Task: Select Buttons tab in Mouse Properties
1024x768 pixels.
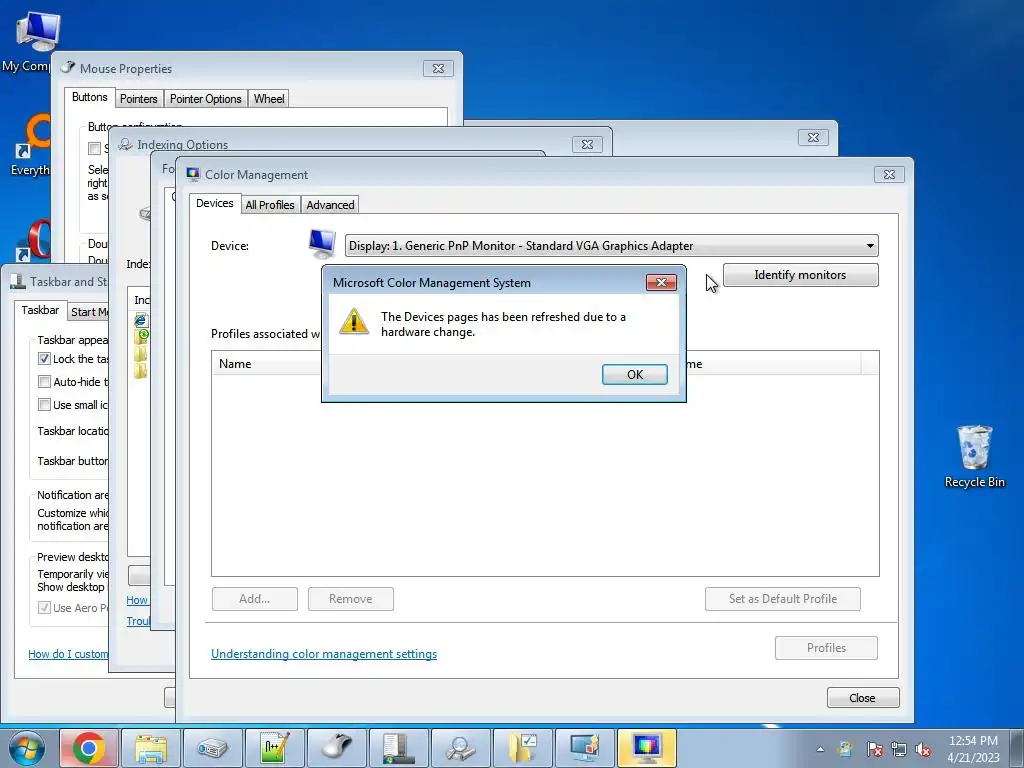Action: [89, 97]
